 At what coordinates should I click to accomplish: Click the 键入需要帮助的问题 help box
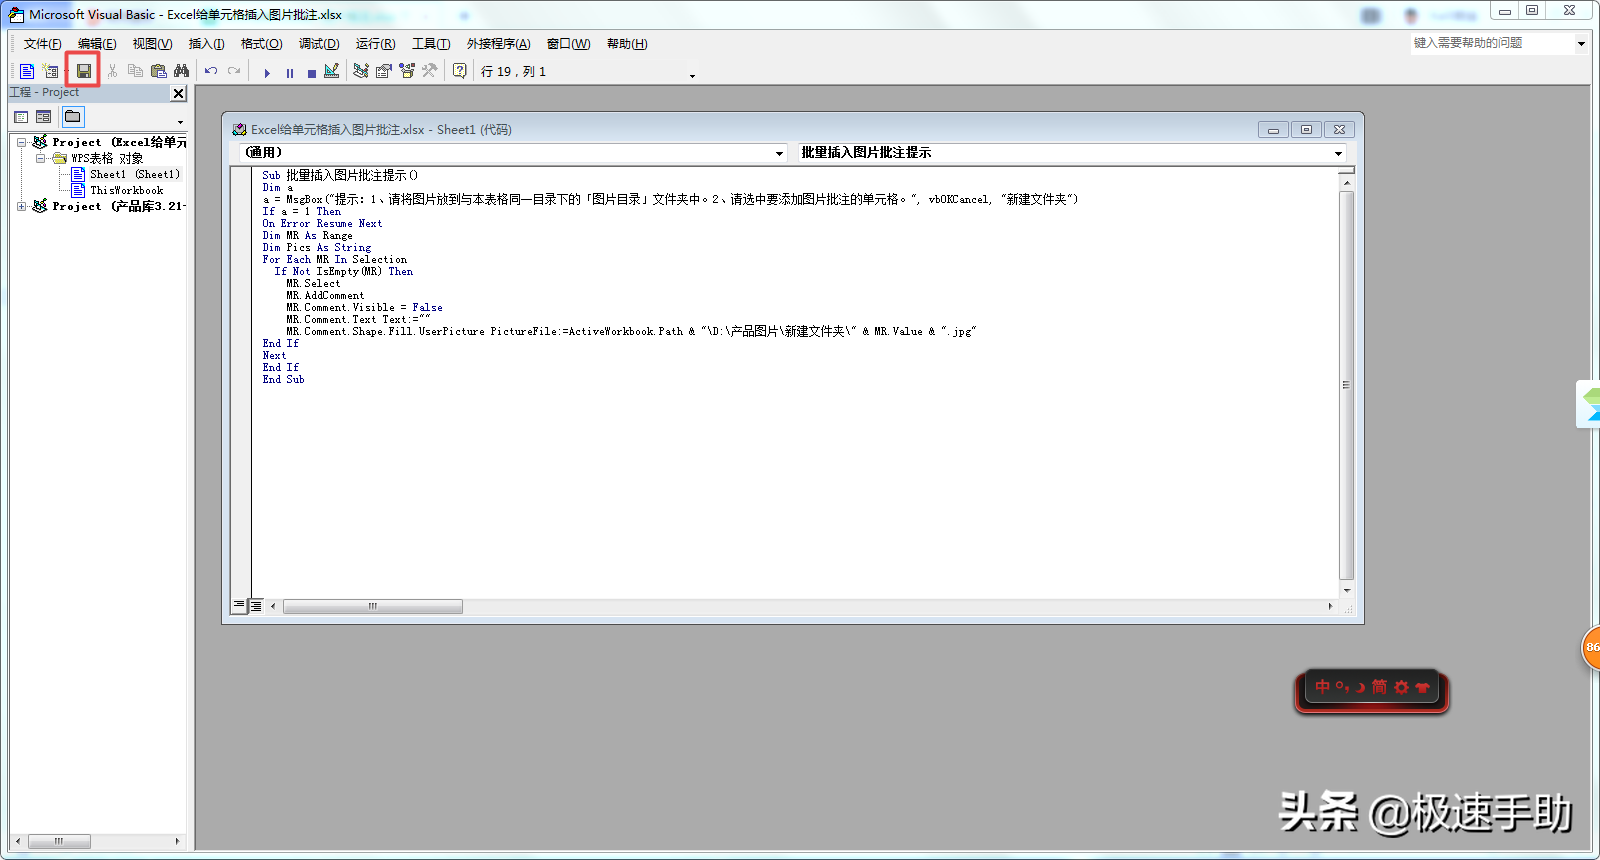coord(1492,43)
